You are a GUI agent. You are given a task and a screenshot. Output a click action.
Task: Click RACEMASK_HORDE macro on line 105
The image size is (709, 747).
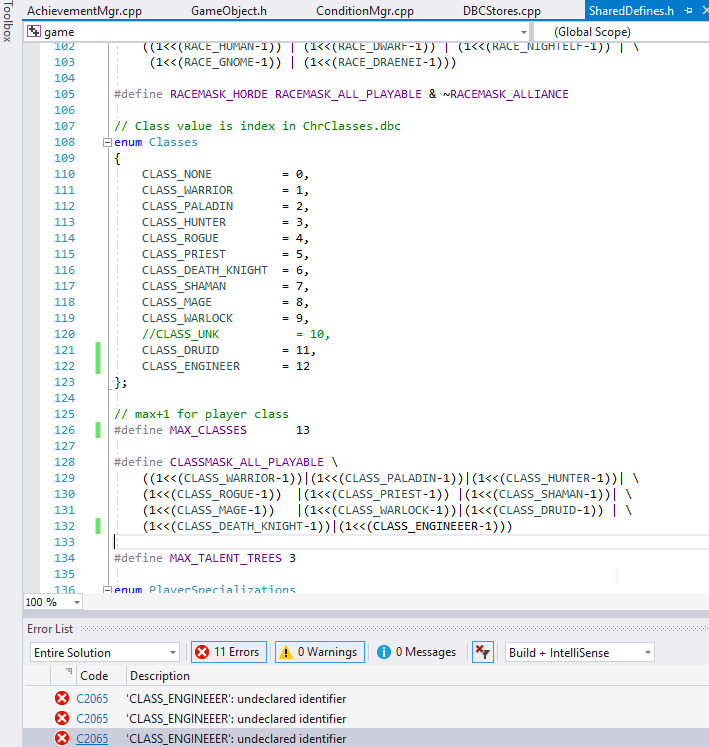tap(219, 94)
